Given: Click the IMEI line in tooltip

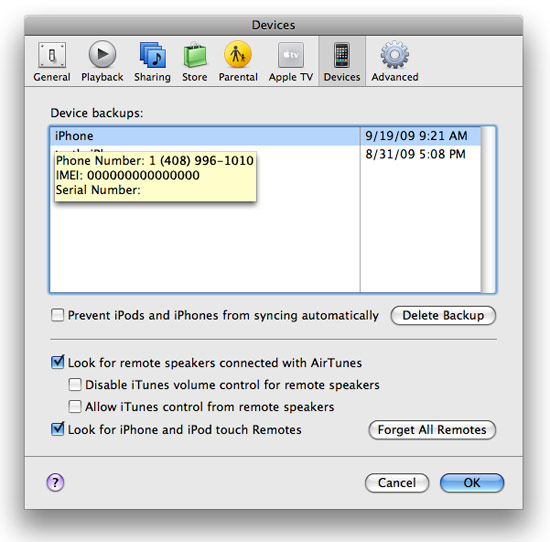Looking at the screenshot, I should [128, 175].
